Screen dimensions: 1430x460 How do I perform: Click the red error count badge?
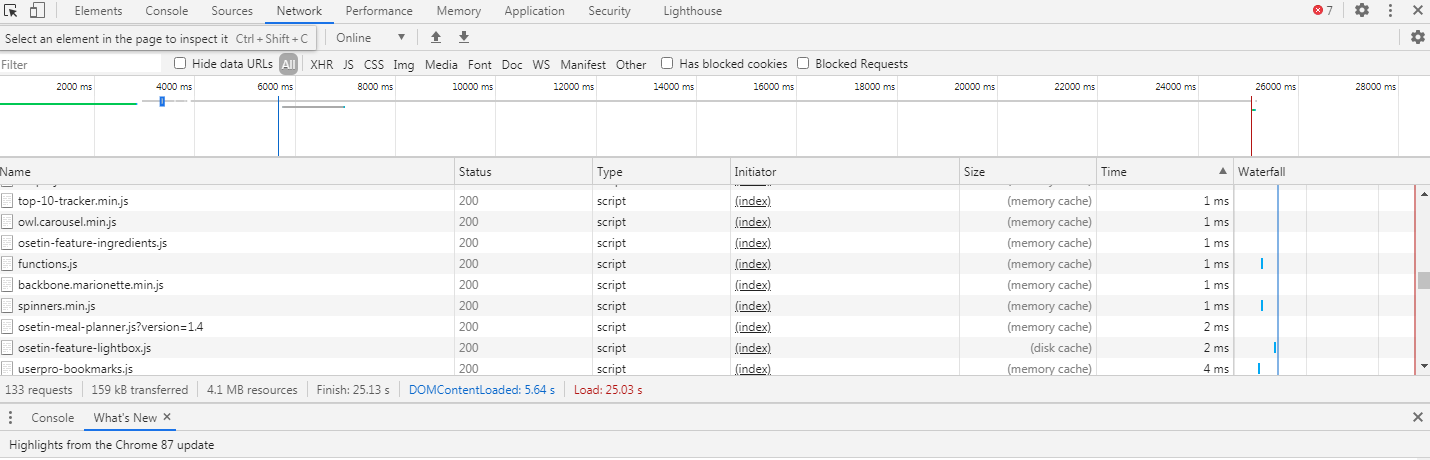pos(1323,11)
